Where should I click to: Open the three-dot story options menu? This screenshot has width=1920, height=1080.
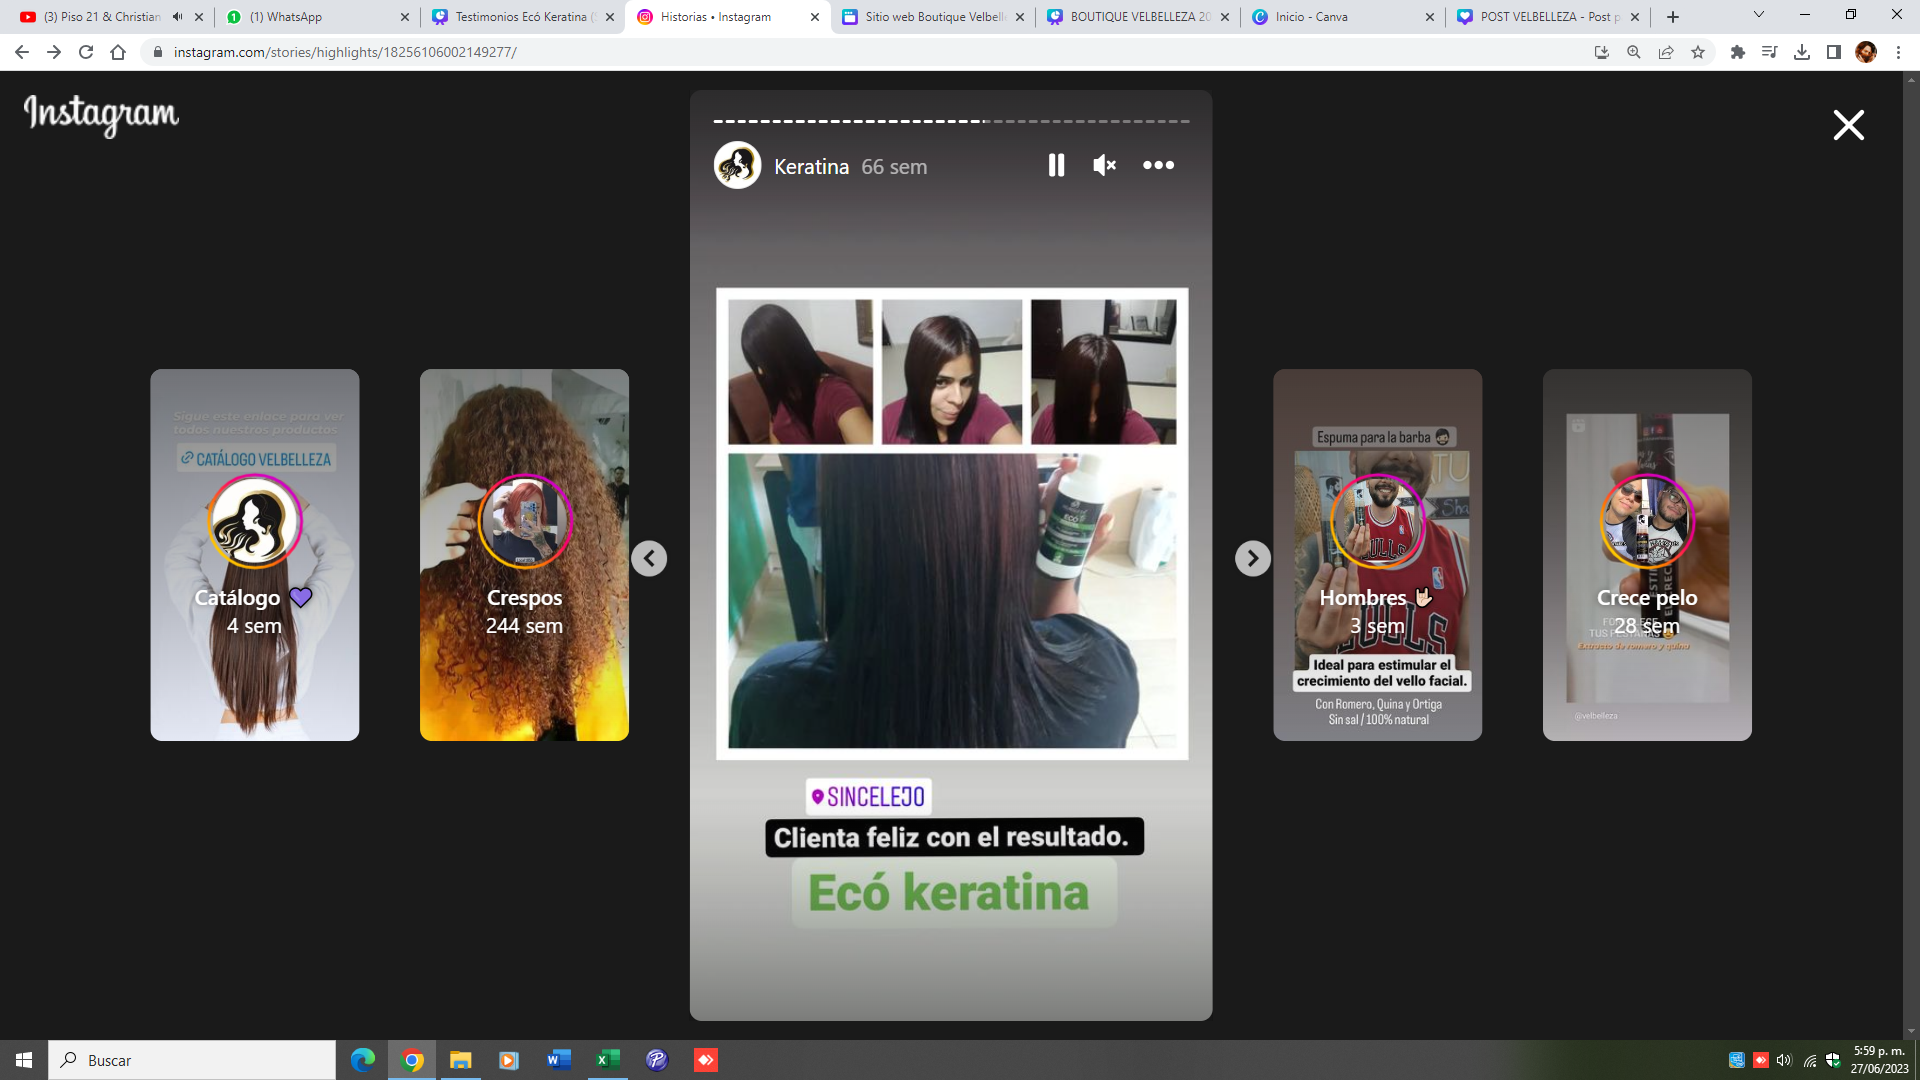coord(1158,166)
